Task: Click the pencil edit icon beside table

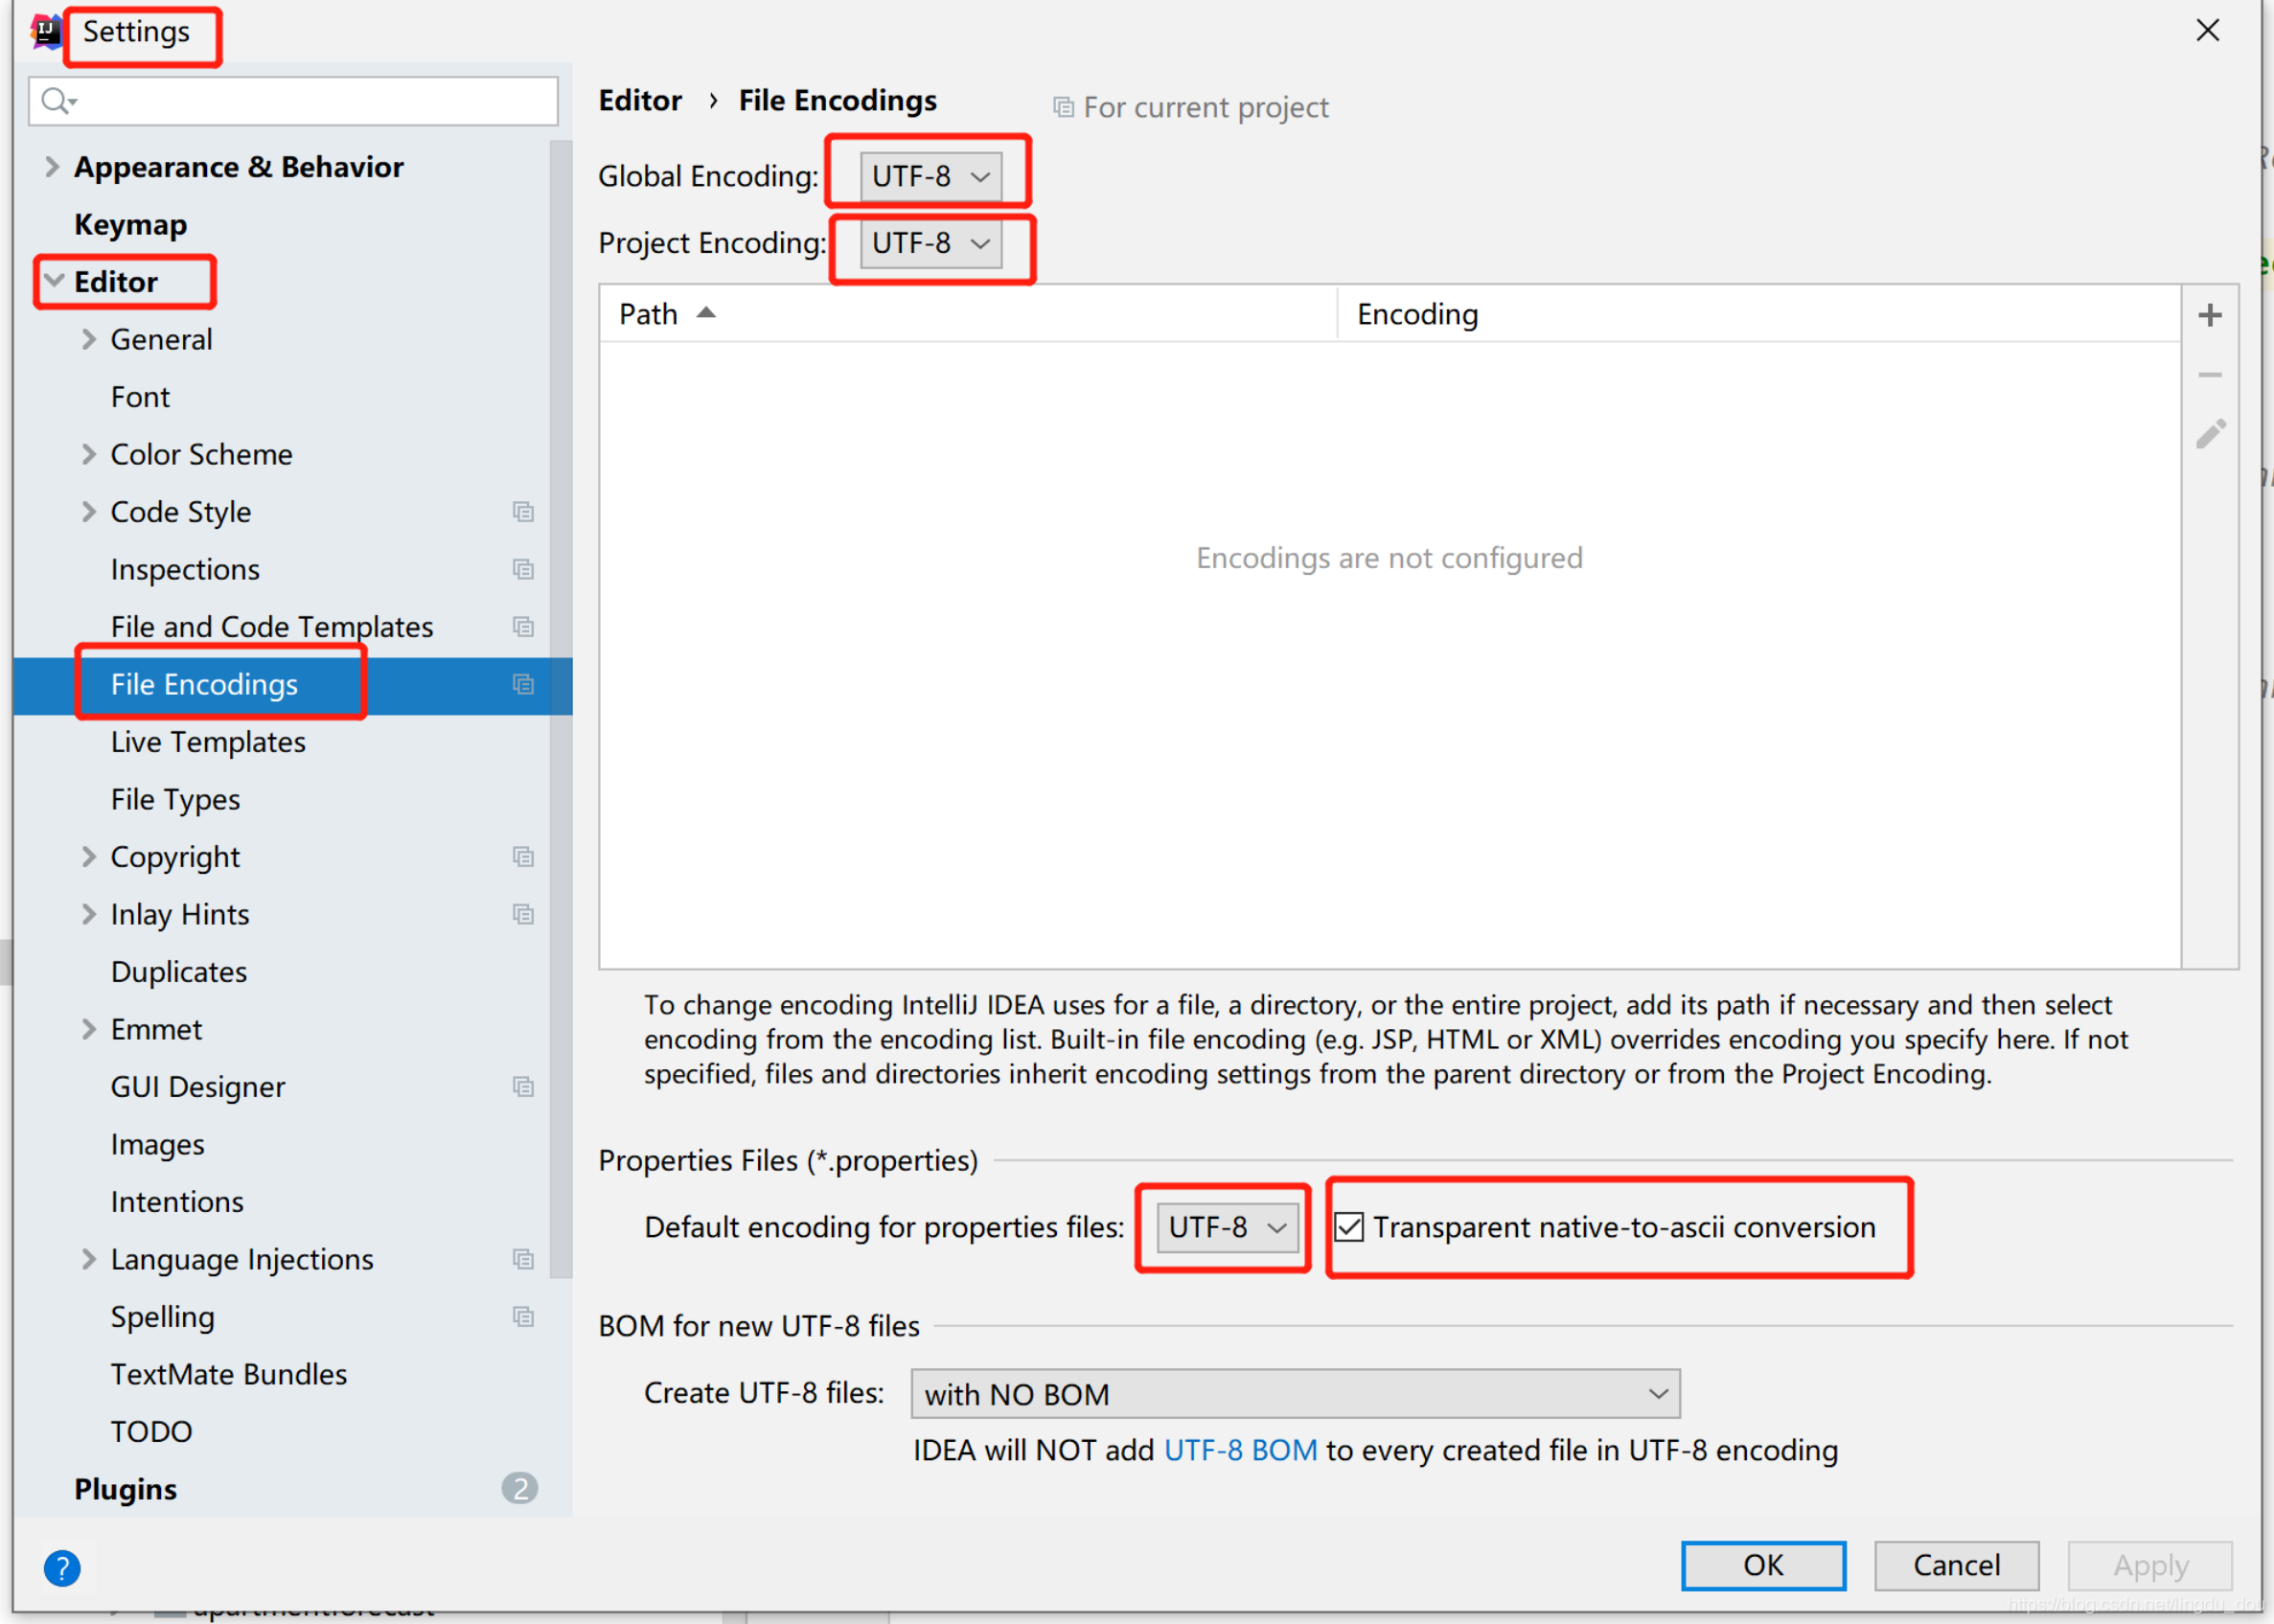Action: pyautogui.click(x=2210, y=434)
